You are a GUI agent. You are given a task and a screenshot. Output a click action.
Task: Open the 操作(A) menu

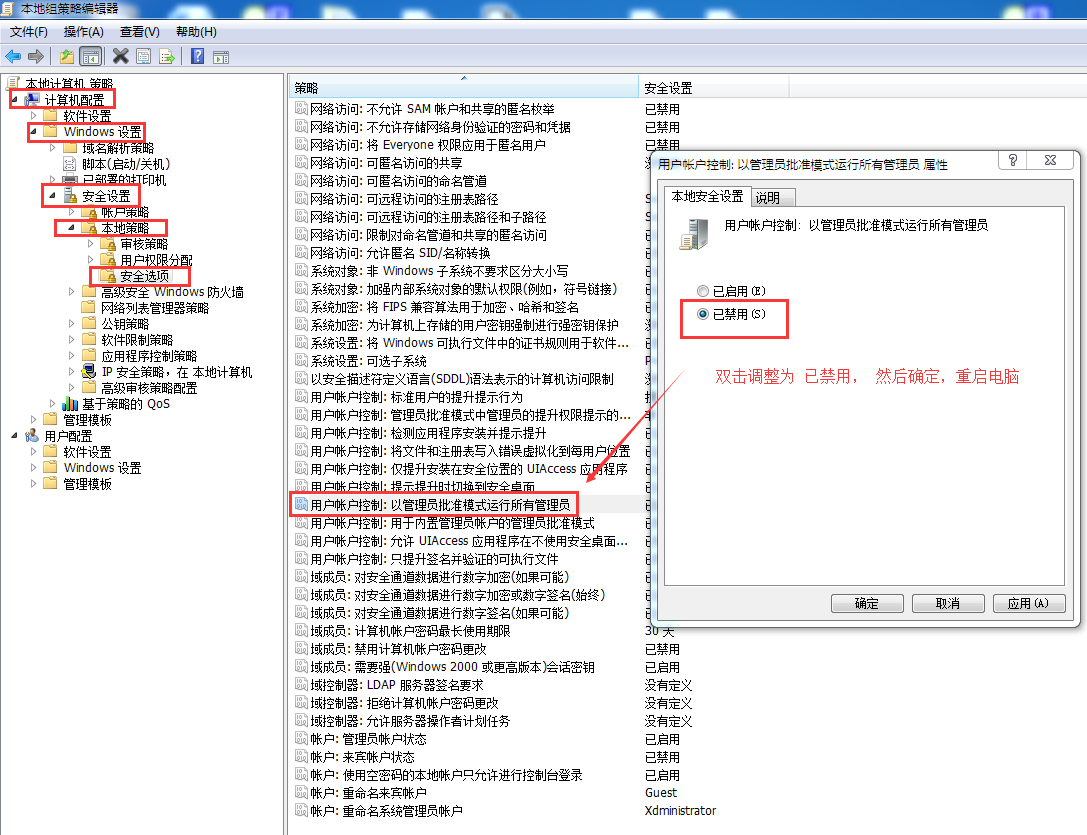84,32
